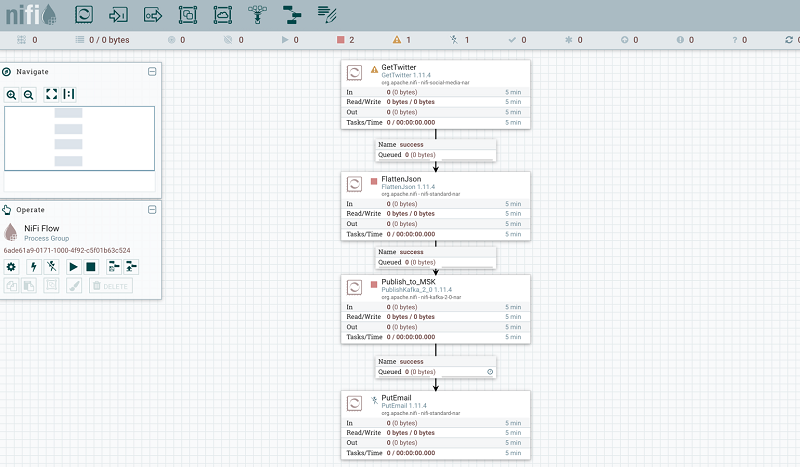Click GetTwitter warning triangle icon
The image size is (800, 467).
pyautogui.click(x=374, y=69)
